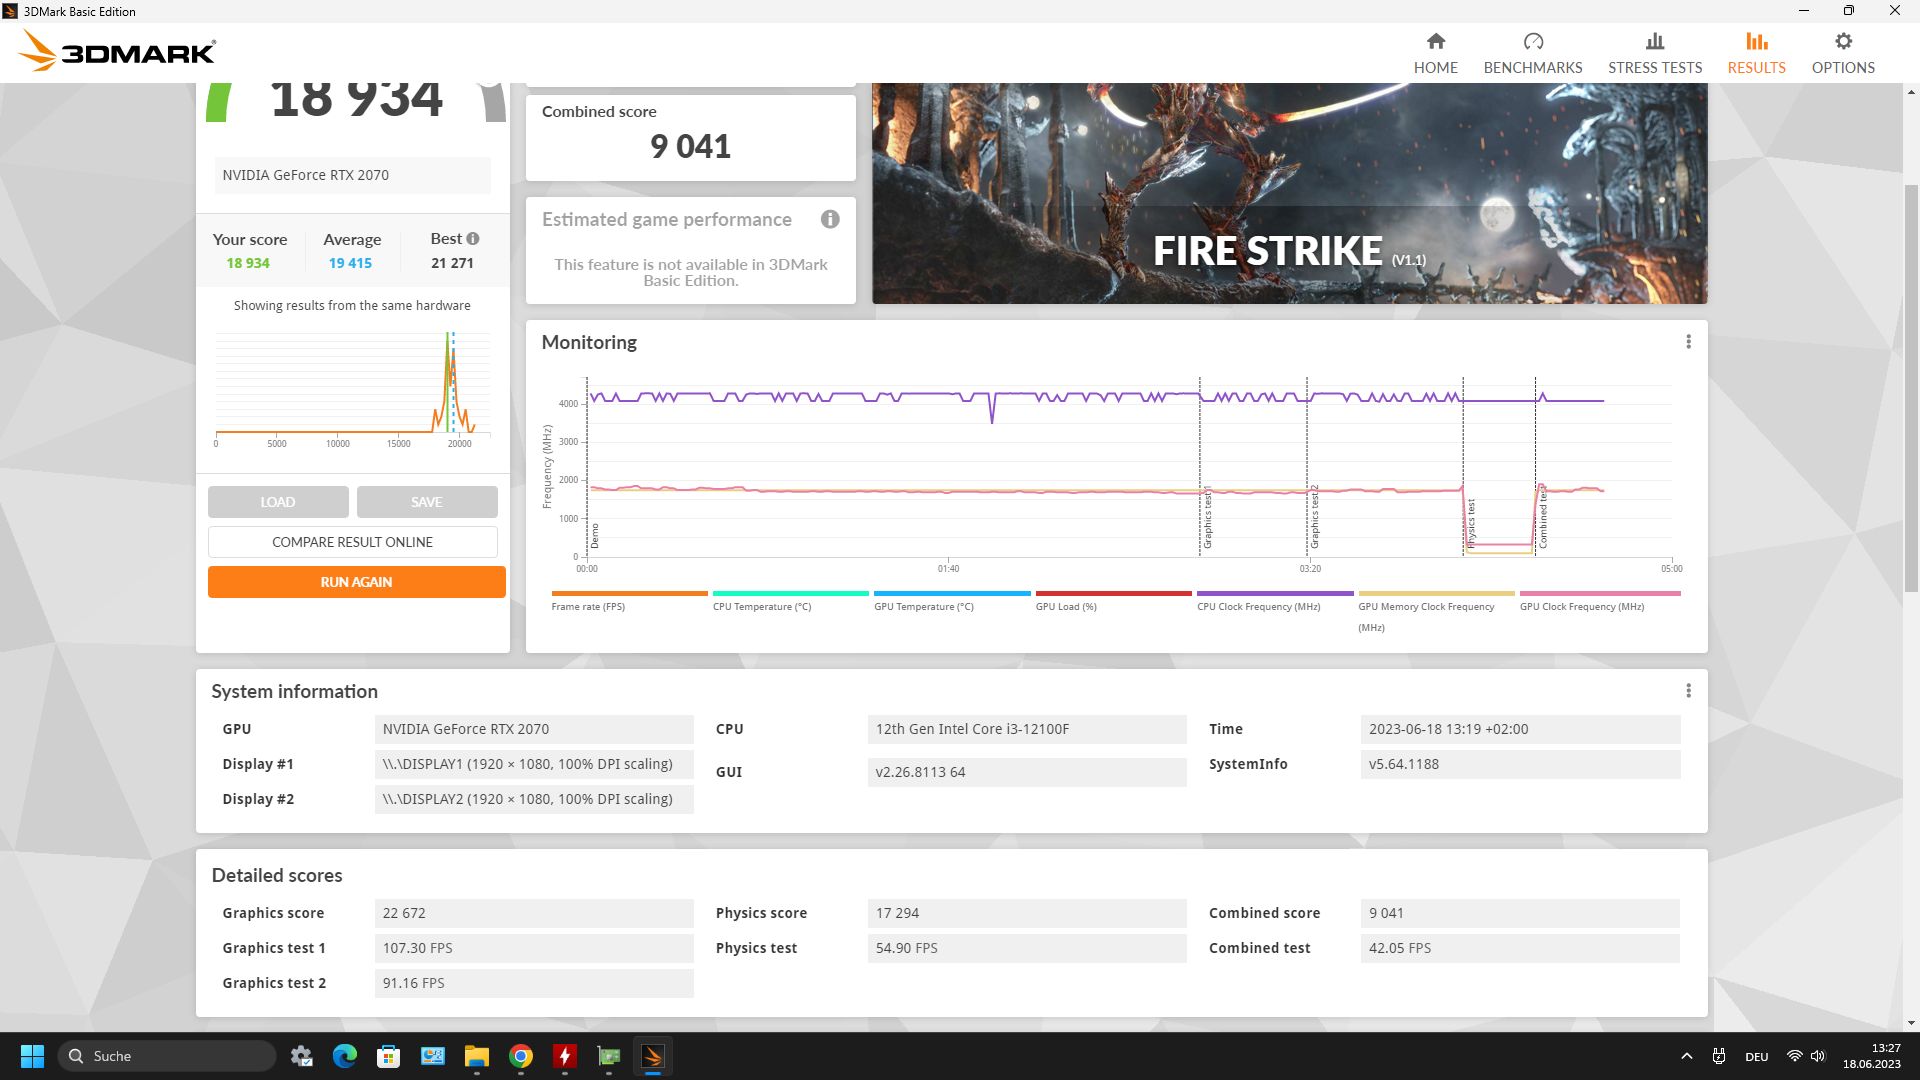Viewport: 1920px width, 1080px height.
Task: Click the Compare Result Online button
Action: pos(352,542)
